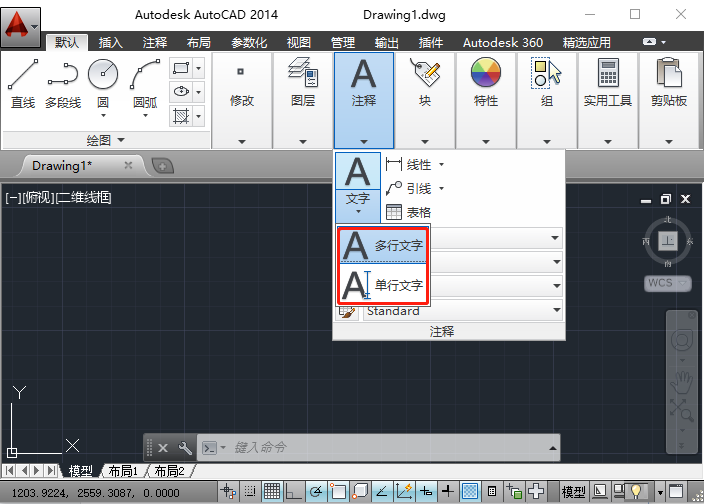Expand the 文字 text button dropdown arrow
Viewport: 704px width, 504px height.
point(358,211)
